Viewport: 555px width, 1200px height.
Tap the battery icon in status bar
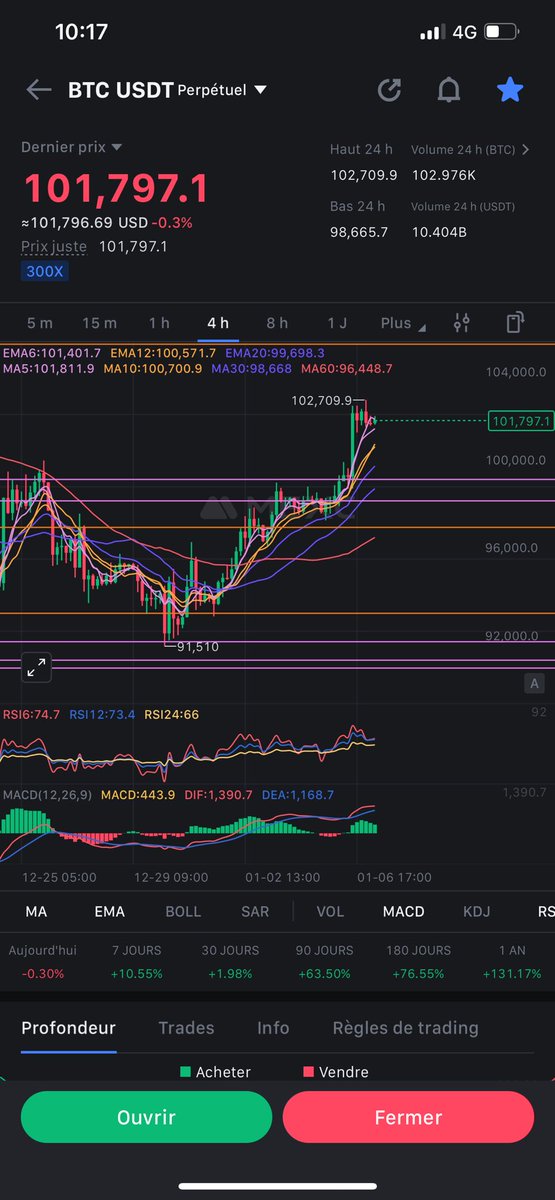500,32
